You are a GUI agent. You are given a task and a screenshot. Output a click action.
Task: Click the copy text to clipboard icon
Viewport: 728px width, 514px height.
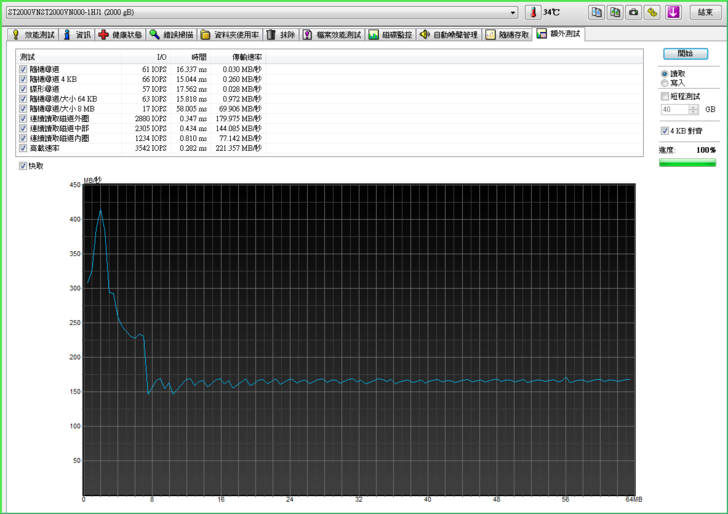(x=596, y=12)
